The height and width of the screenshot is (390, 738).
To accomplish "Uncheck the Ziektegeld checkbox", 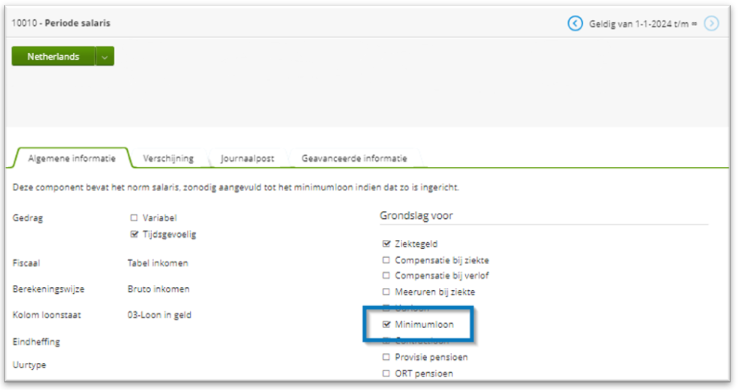I will [x=386, y=244].
